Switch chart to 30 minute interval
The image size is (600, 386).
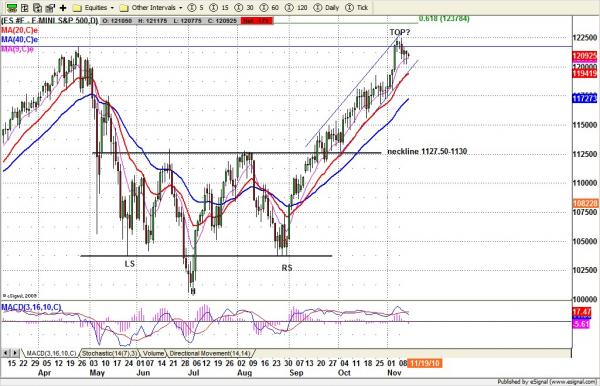click(244, 8)
